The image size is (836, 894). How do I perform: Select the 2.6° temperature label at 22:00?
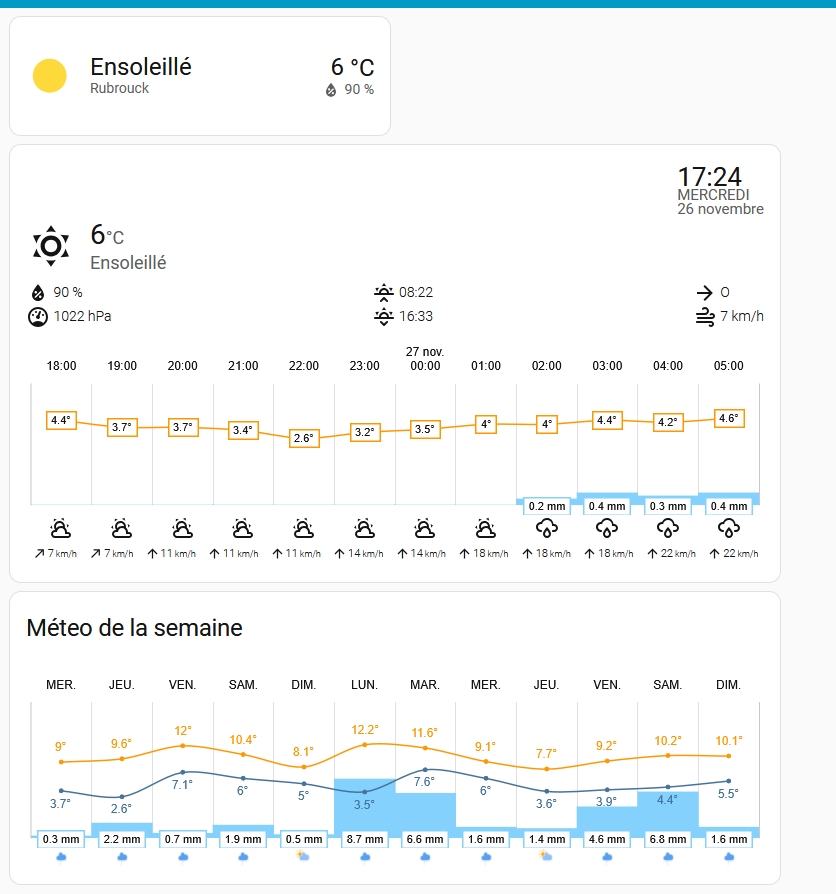[x=303, y=438]
